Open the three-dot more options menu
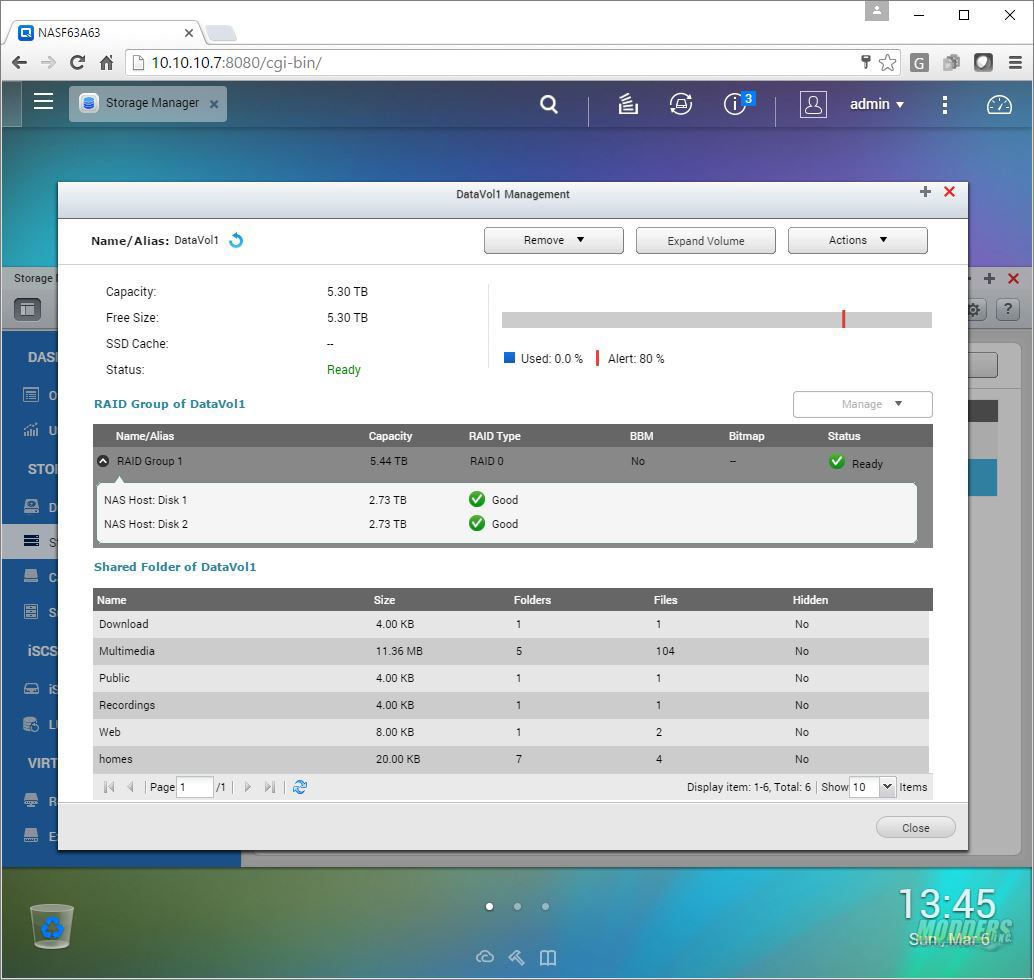 945,105
